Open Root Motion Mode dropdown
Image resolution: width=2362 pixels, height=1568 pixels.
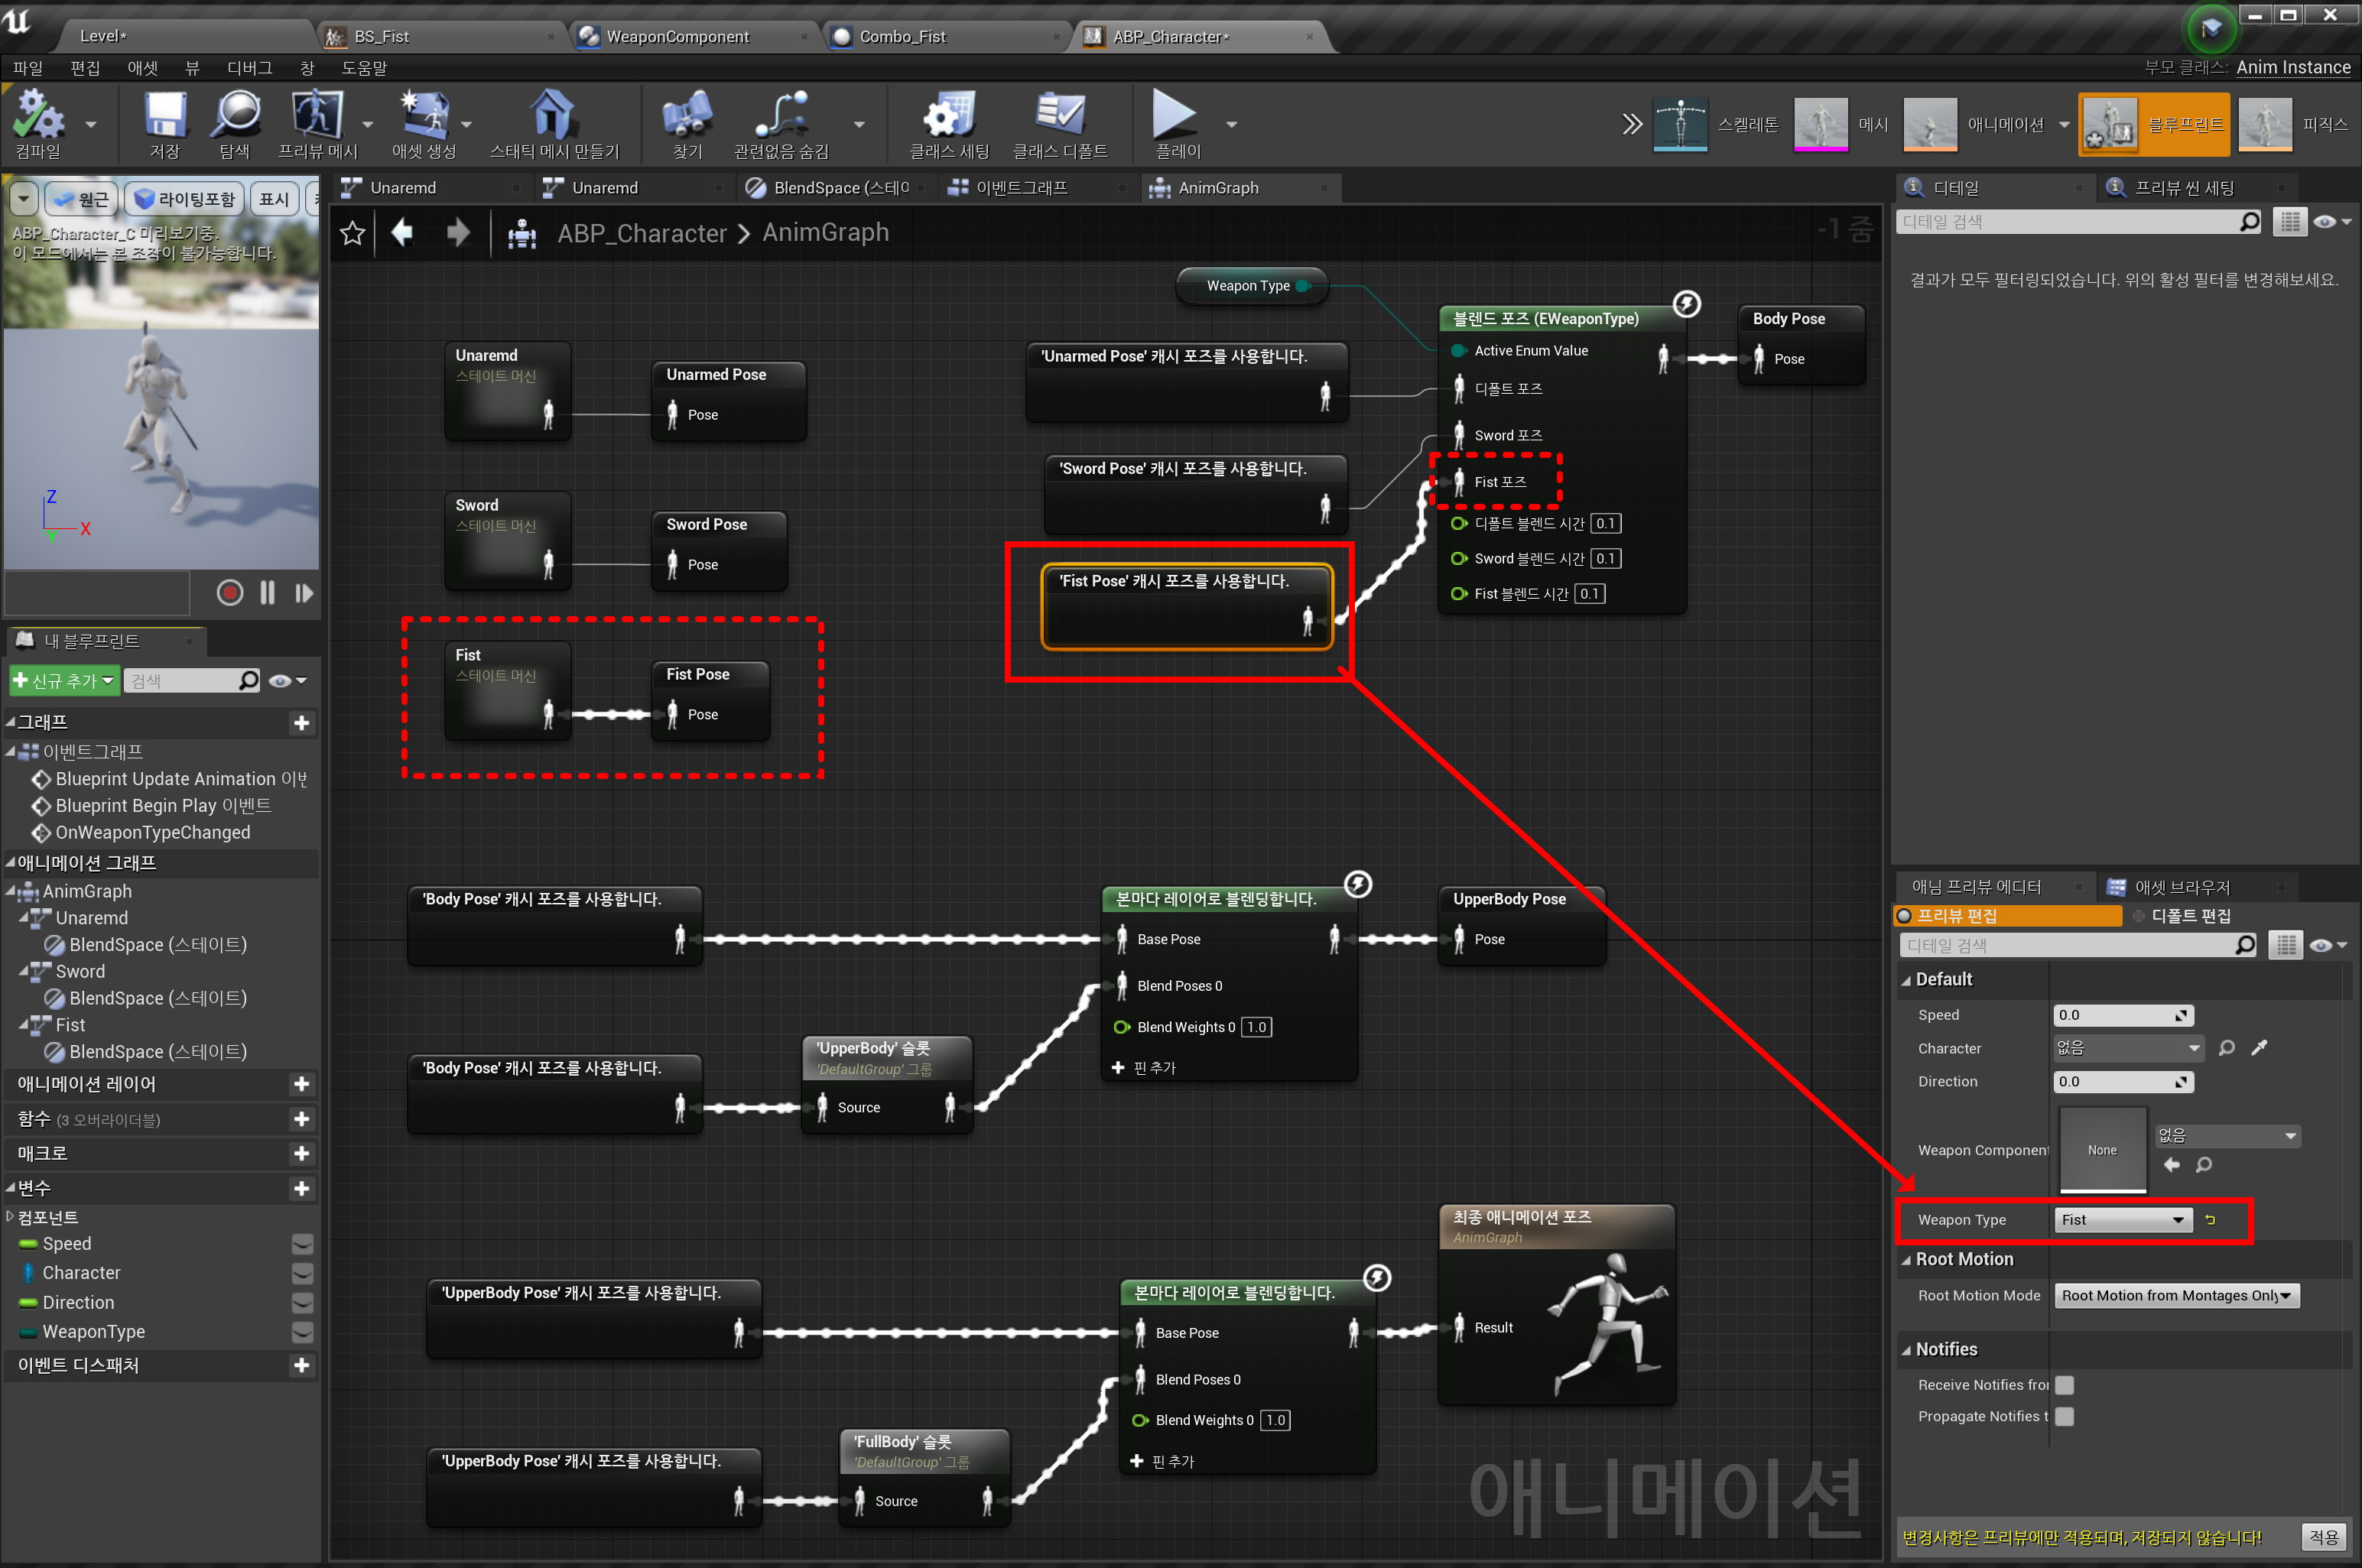pyautogui.click(x=2176, y=1295)
